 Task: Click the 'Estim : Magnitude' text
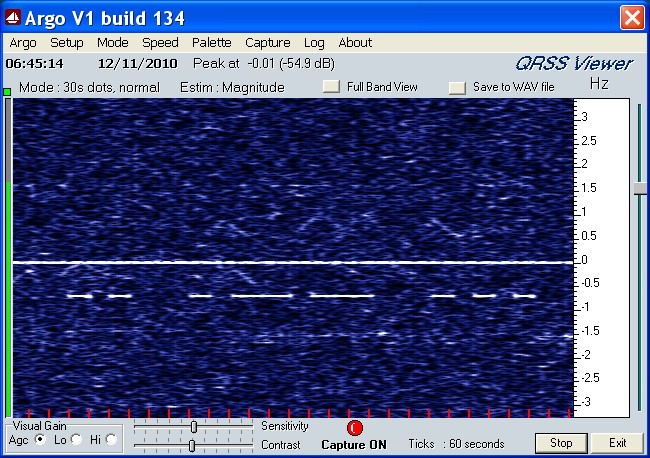coord(232,87)
